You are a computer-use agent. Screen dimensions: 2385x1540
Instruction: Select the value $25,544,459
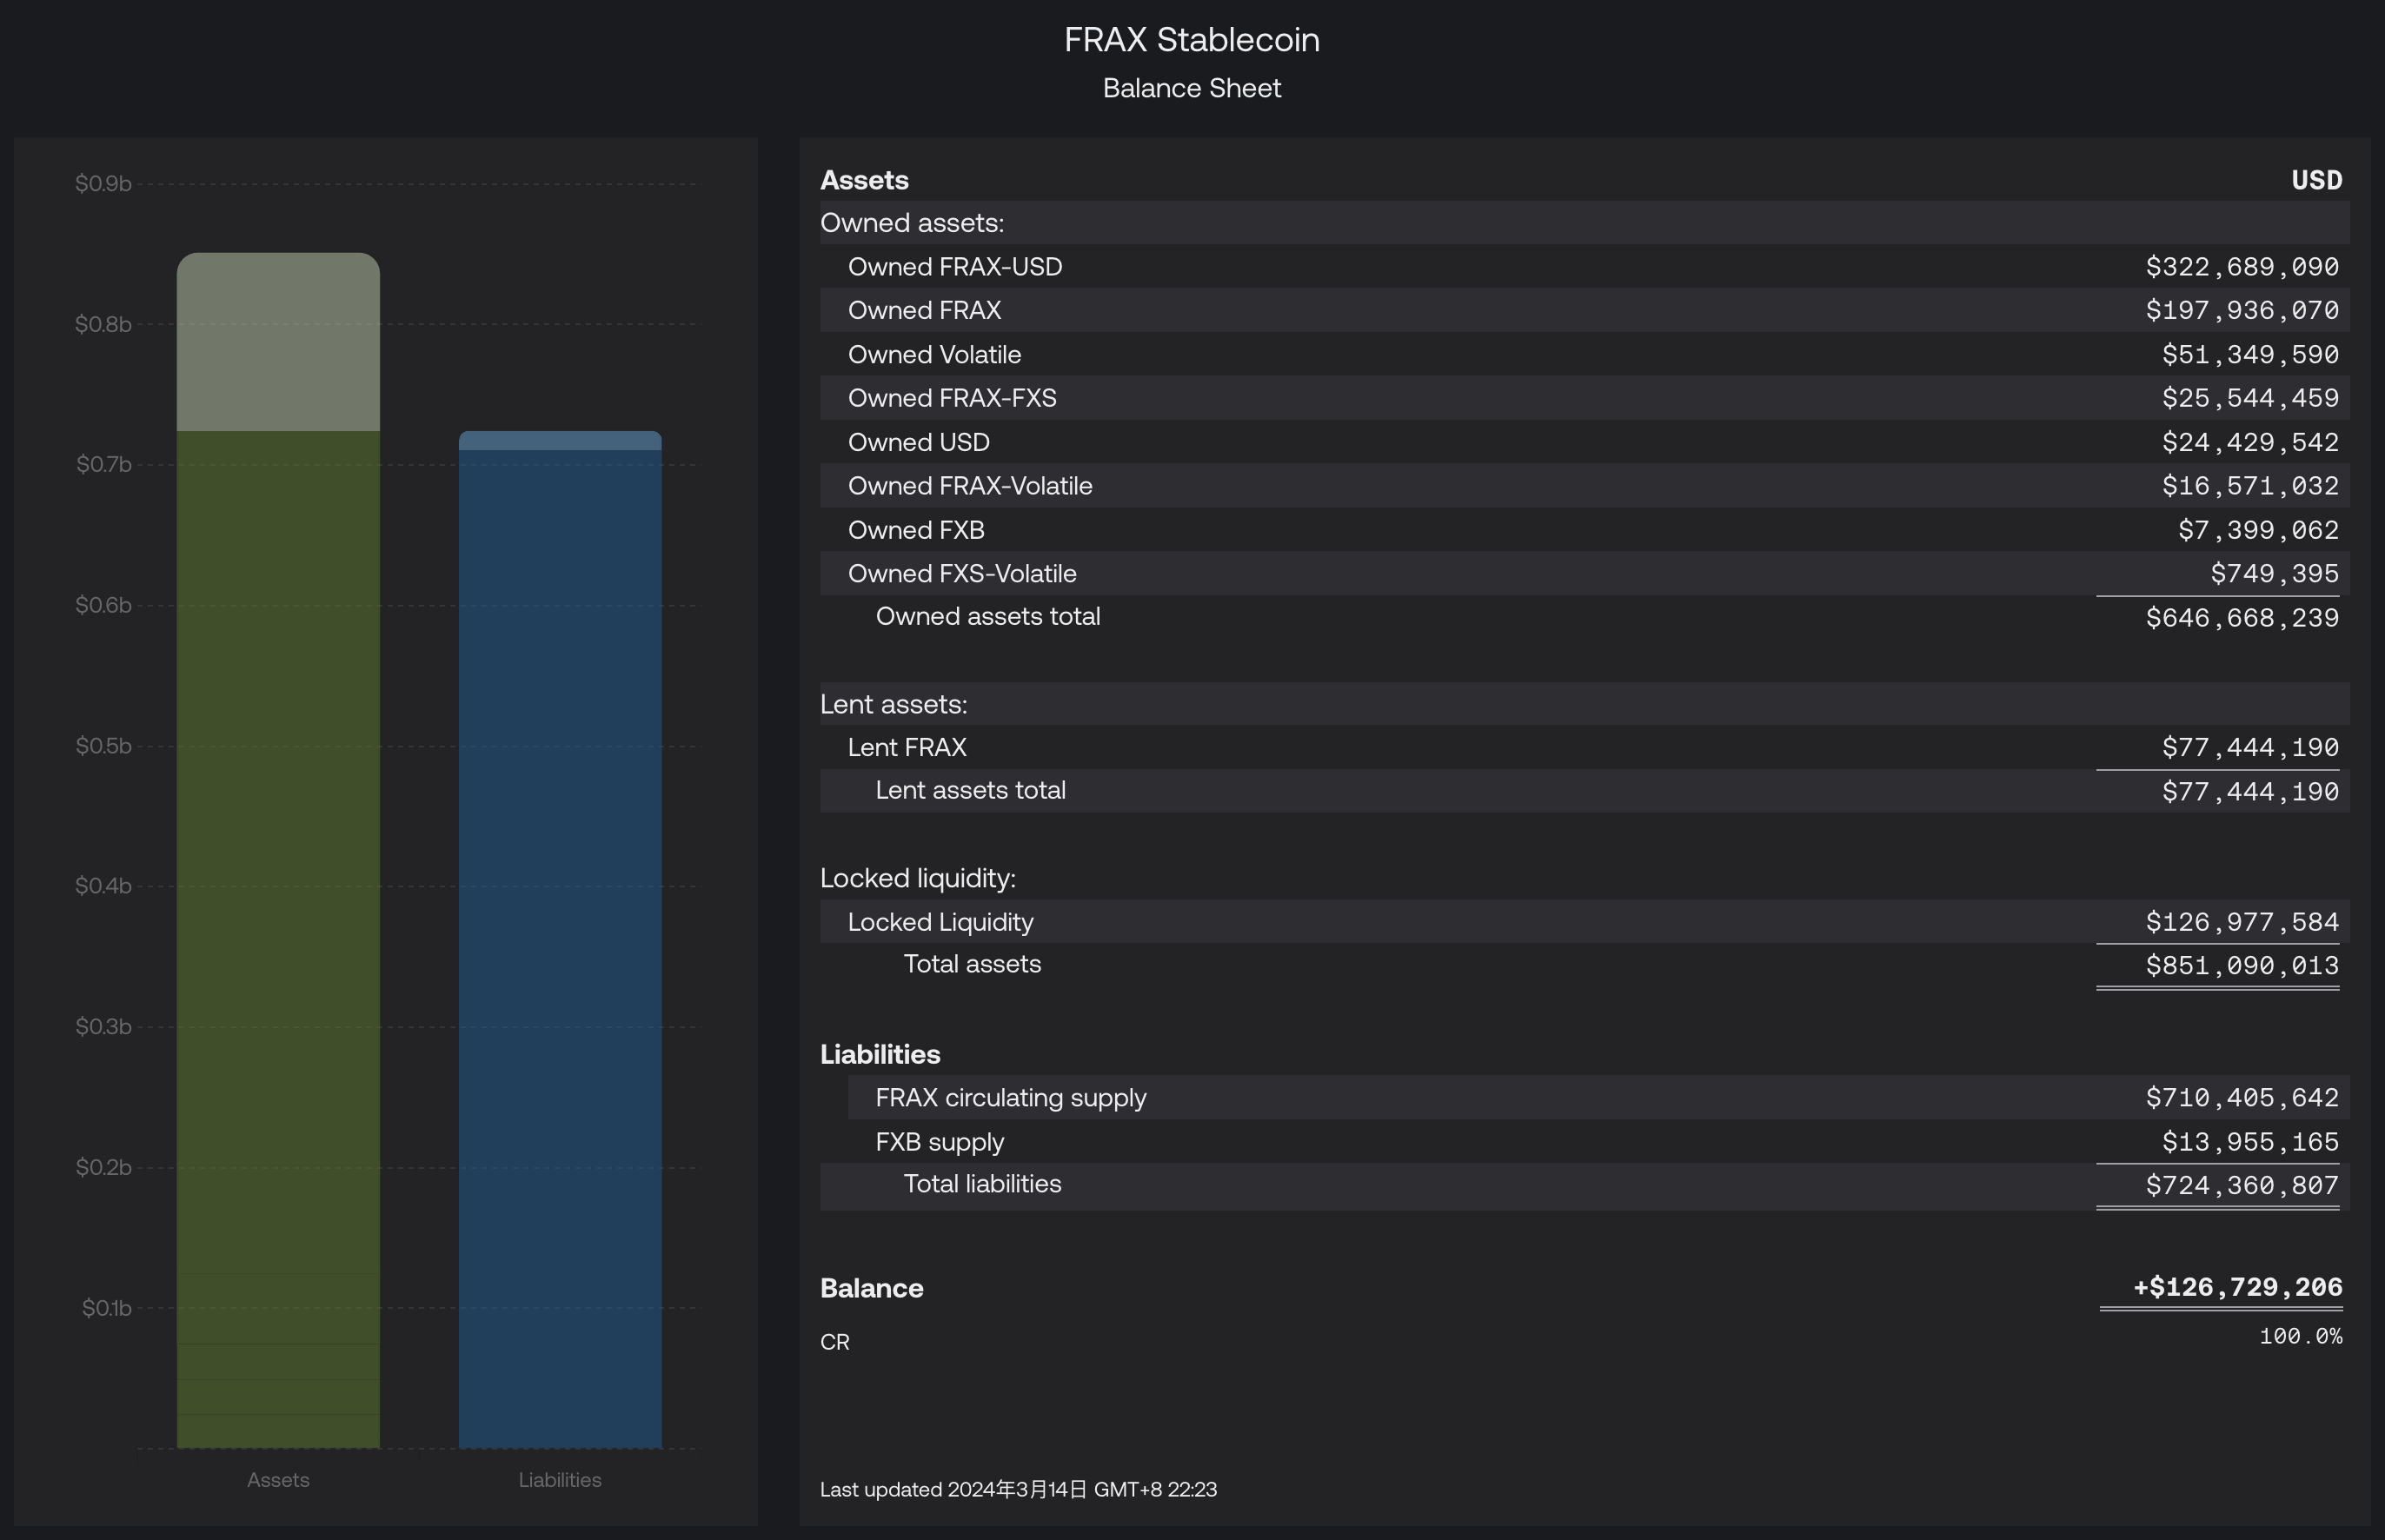2250,398
